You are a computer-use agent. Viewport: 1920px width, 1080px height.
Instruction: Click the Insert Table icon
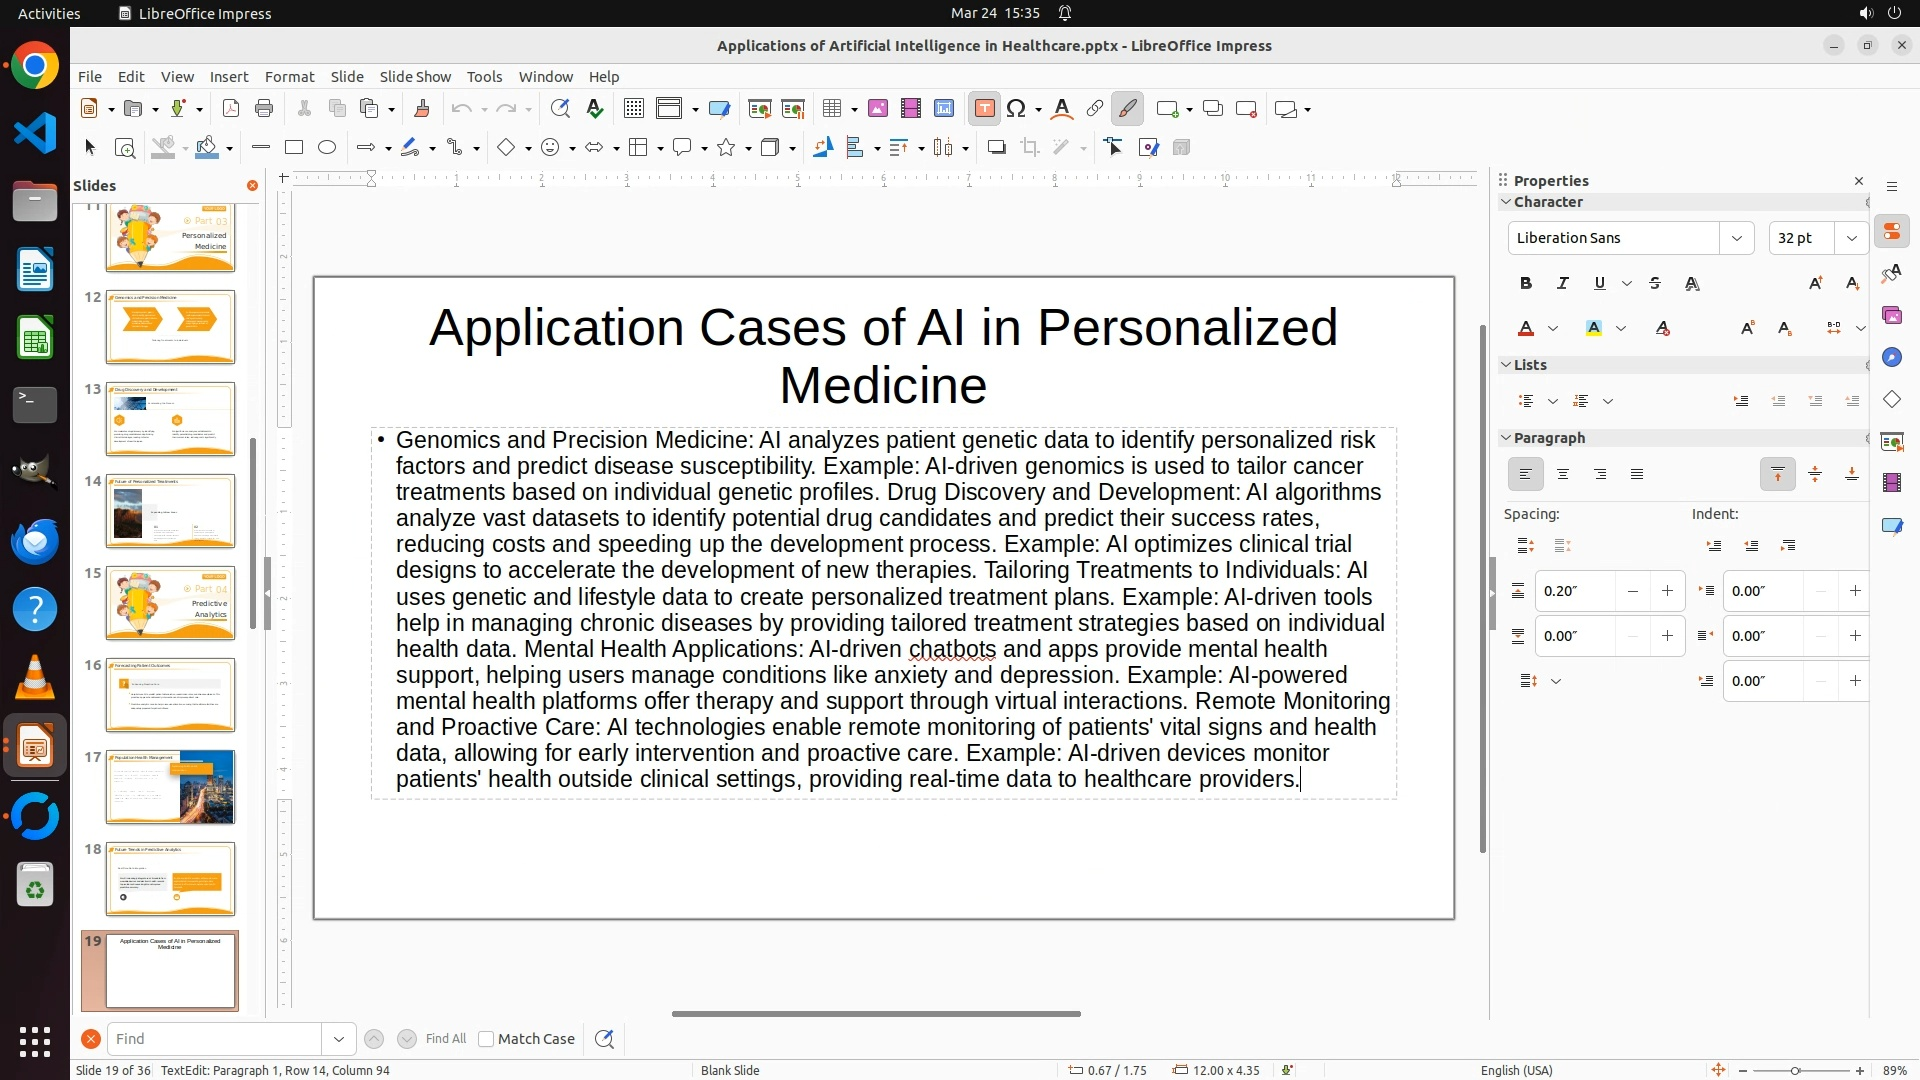pos(831,109)
